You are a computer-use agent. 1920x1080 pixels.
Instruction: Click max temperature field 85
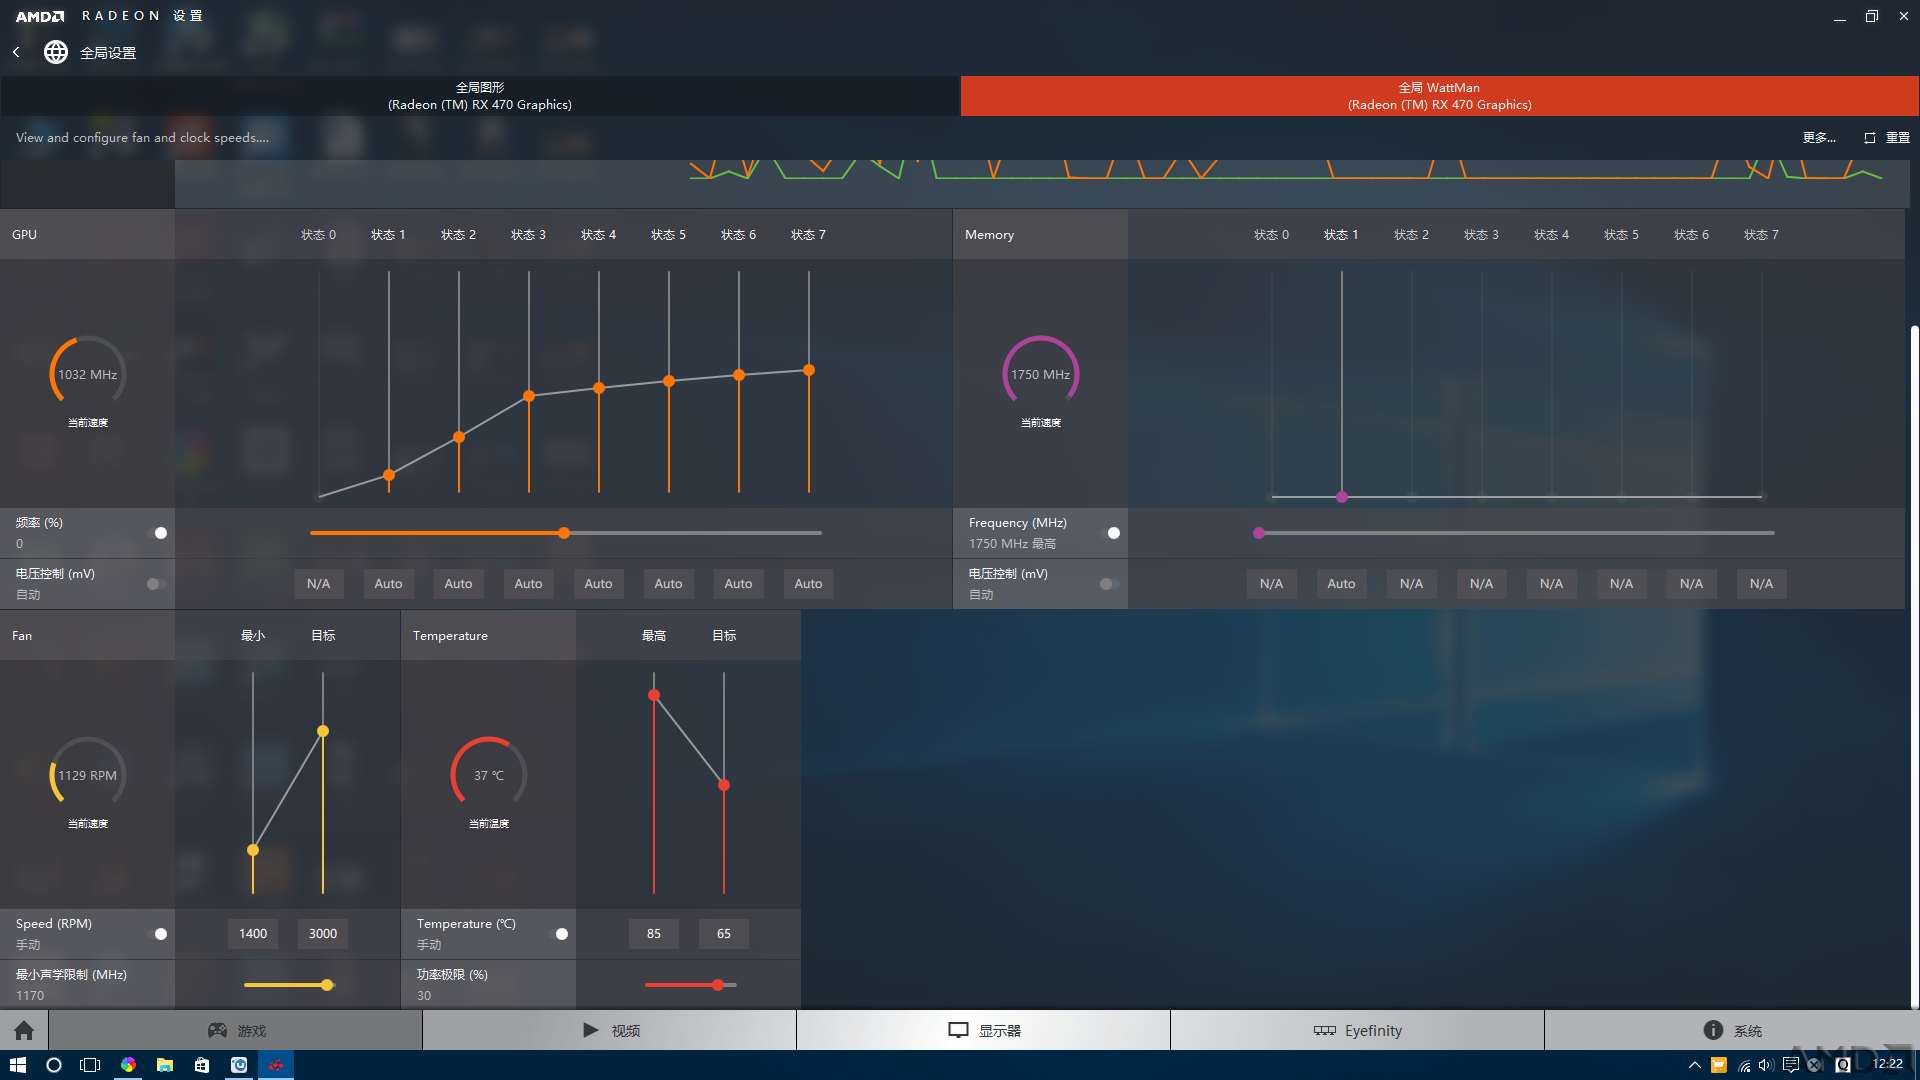[654, 934]
